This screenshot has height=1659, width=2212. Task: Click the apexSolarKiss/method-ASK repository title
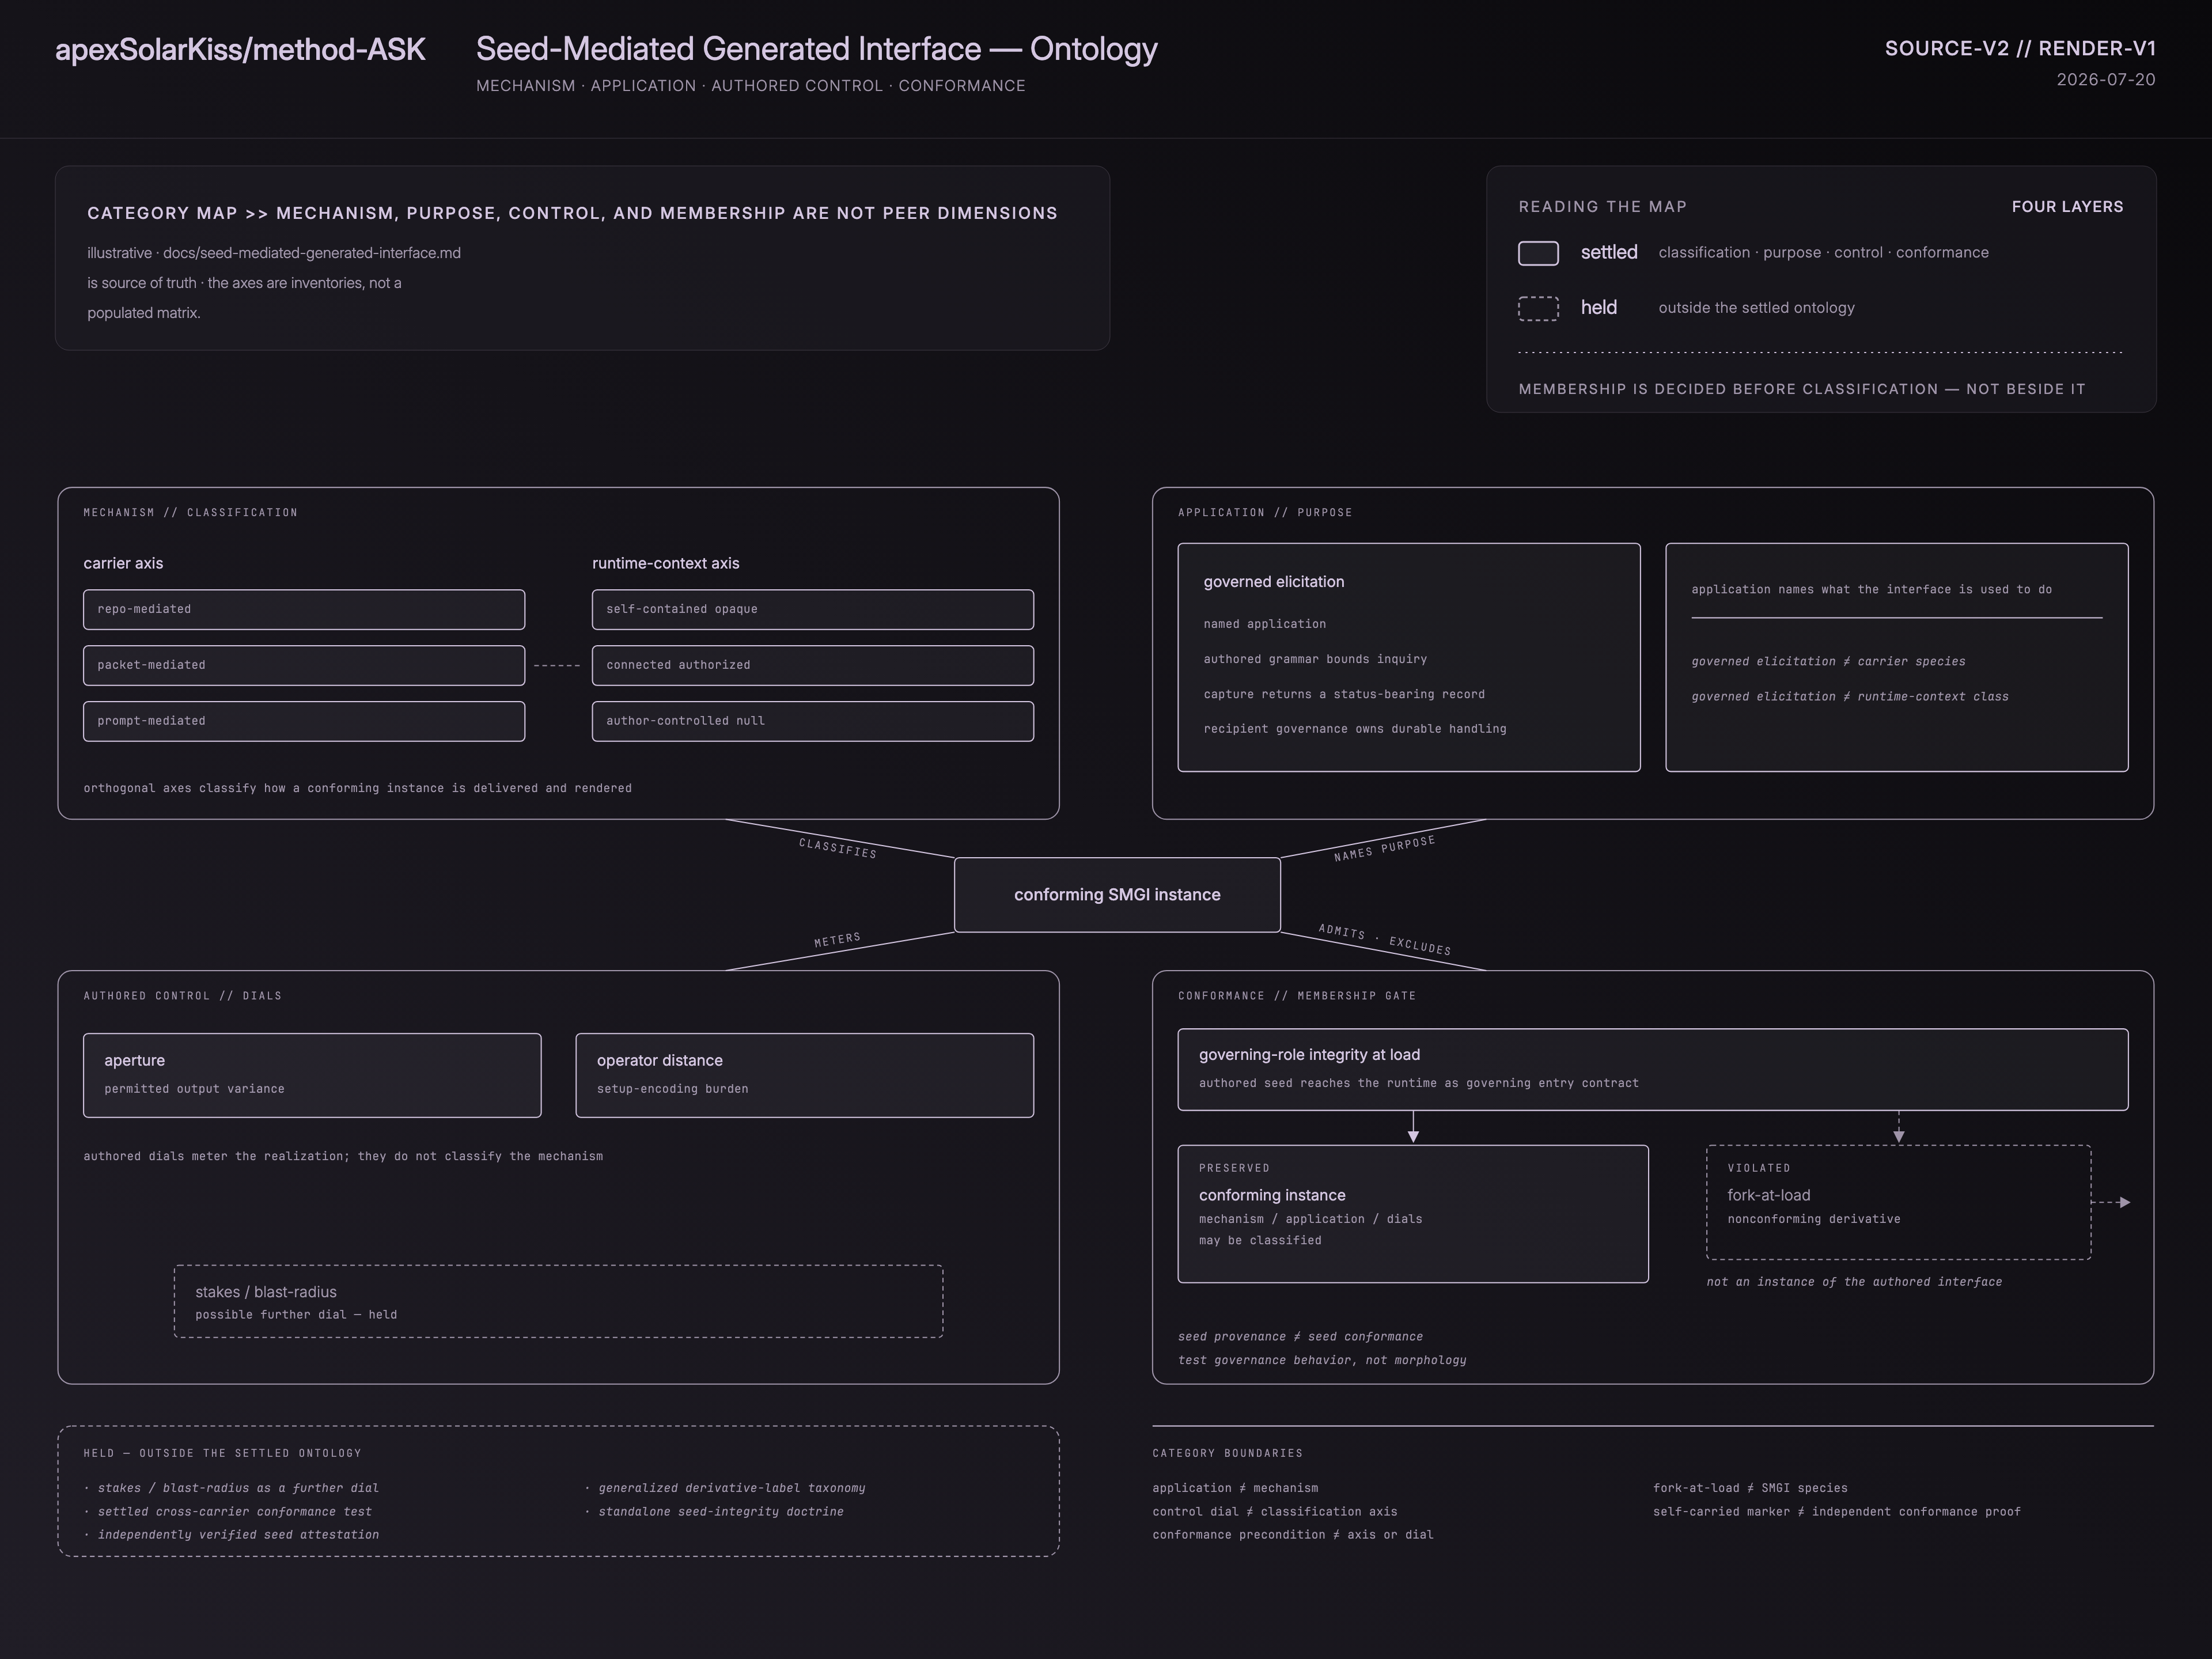pos(240,49)
